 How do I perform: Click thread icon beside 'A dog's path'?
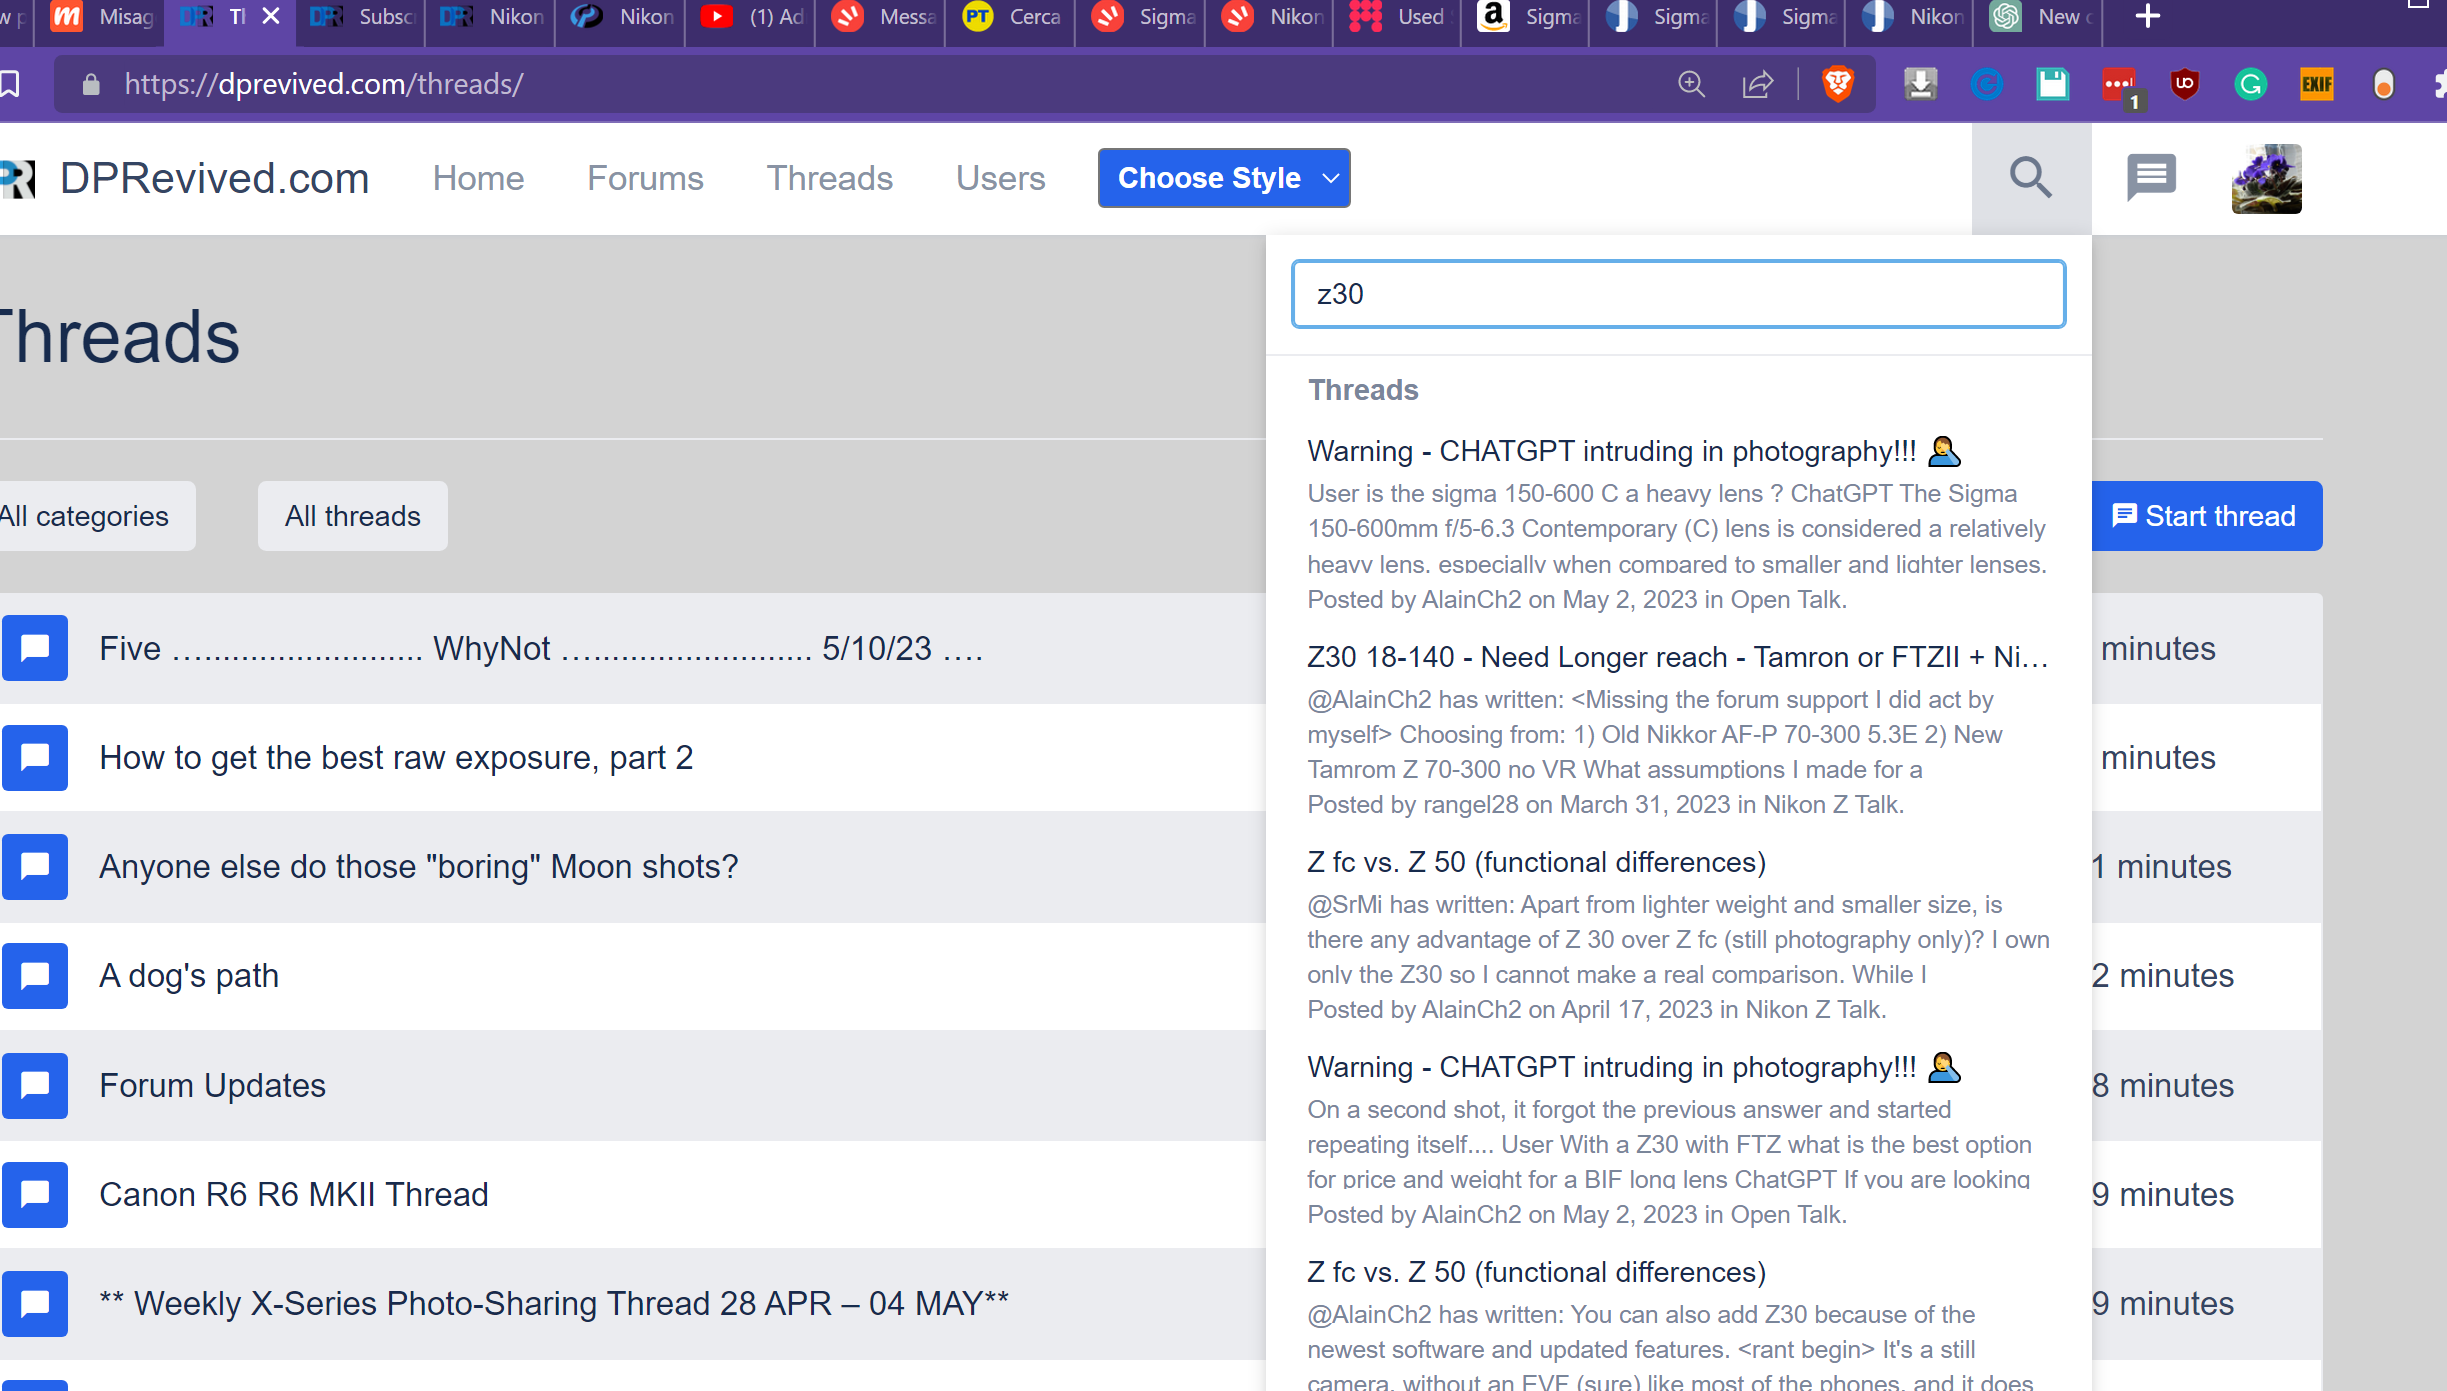35,975
